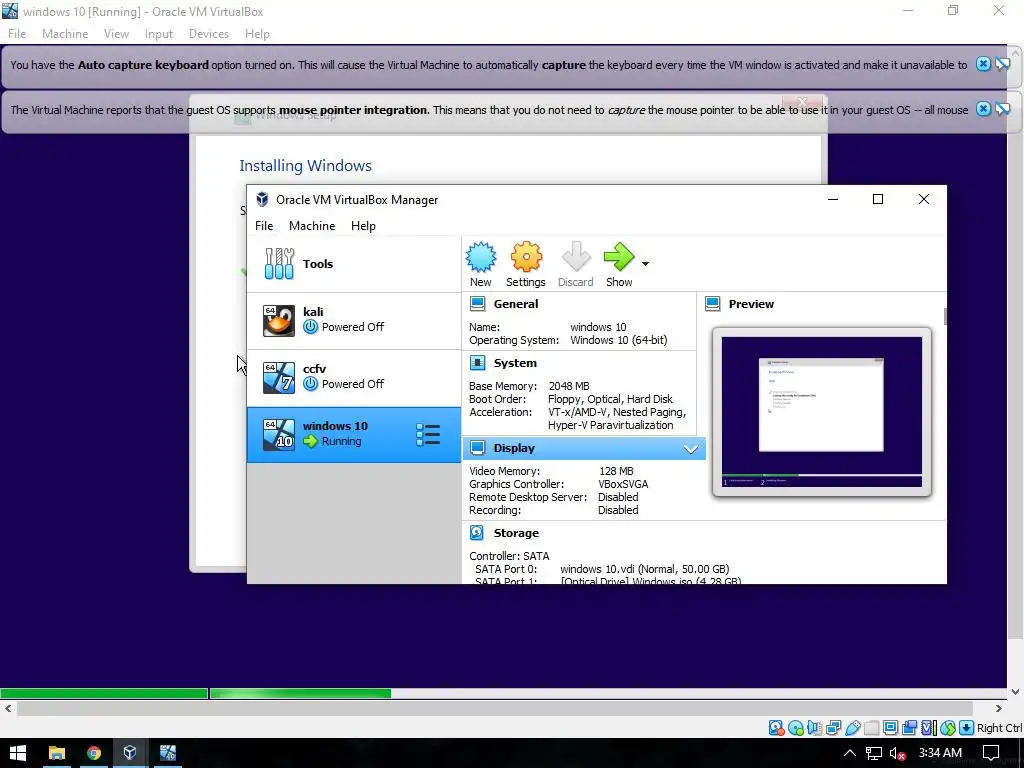Collapse the Display section chevron

(691, 449)
